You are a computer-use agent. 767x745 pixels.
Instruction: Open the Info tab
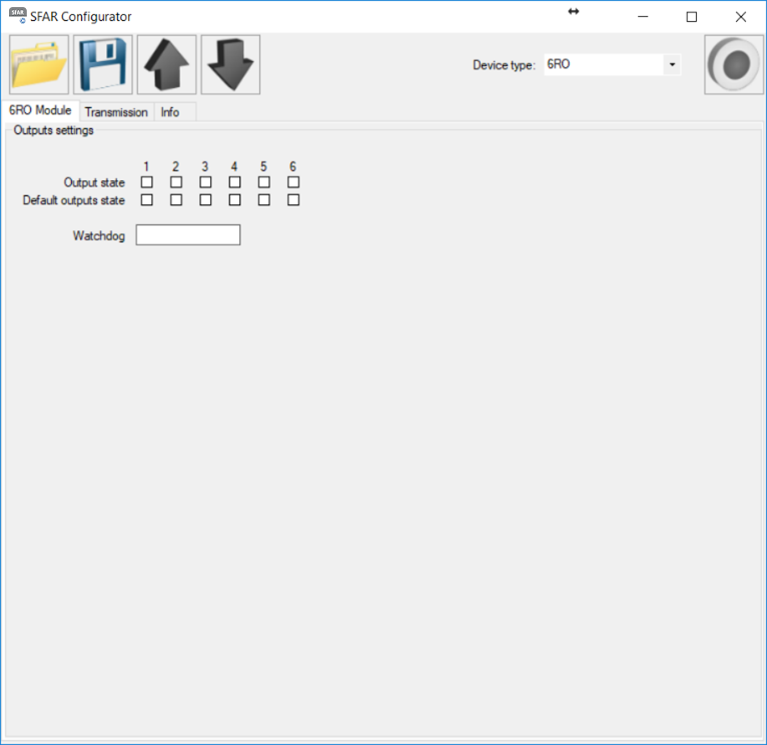(x=170, y=112)
